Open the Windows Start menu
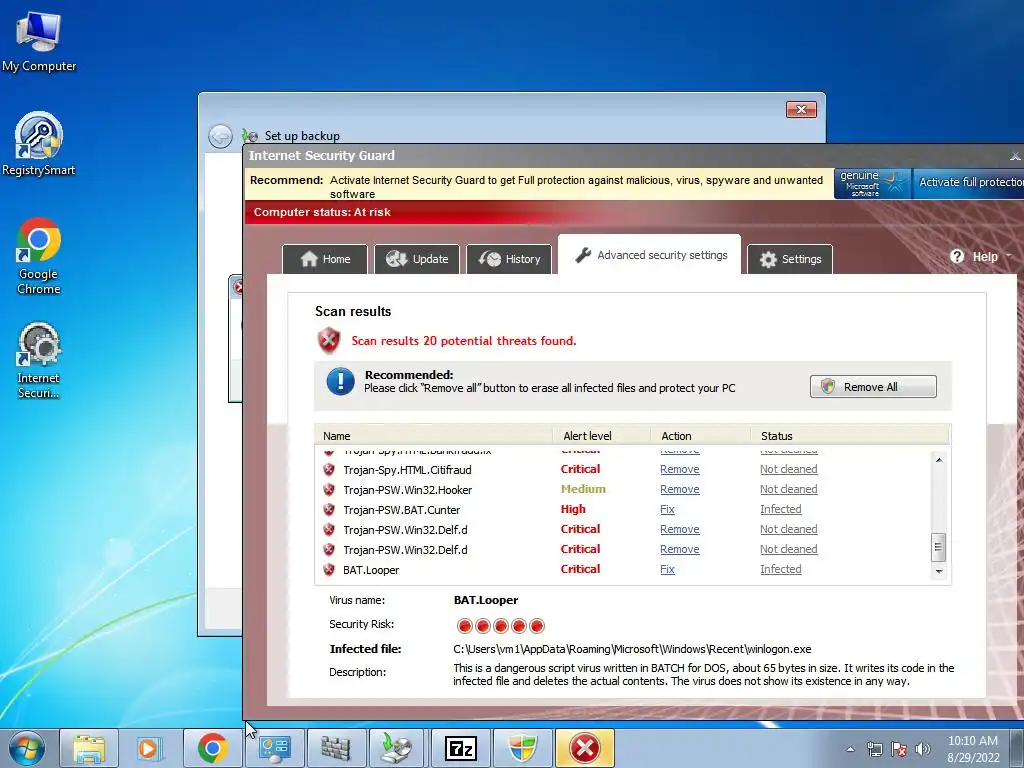The image size is (1024, 768). tap(26, 748)
